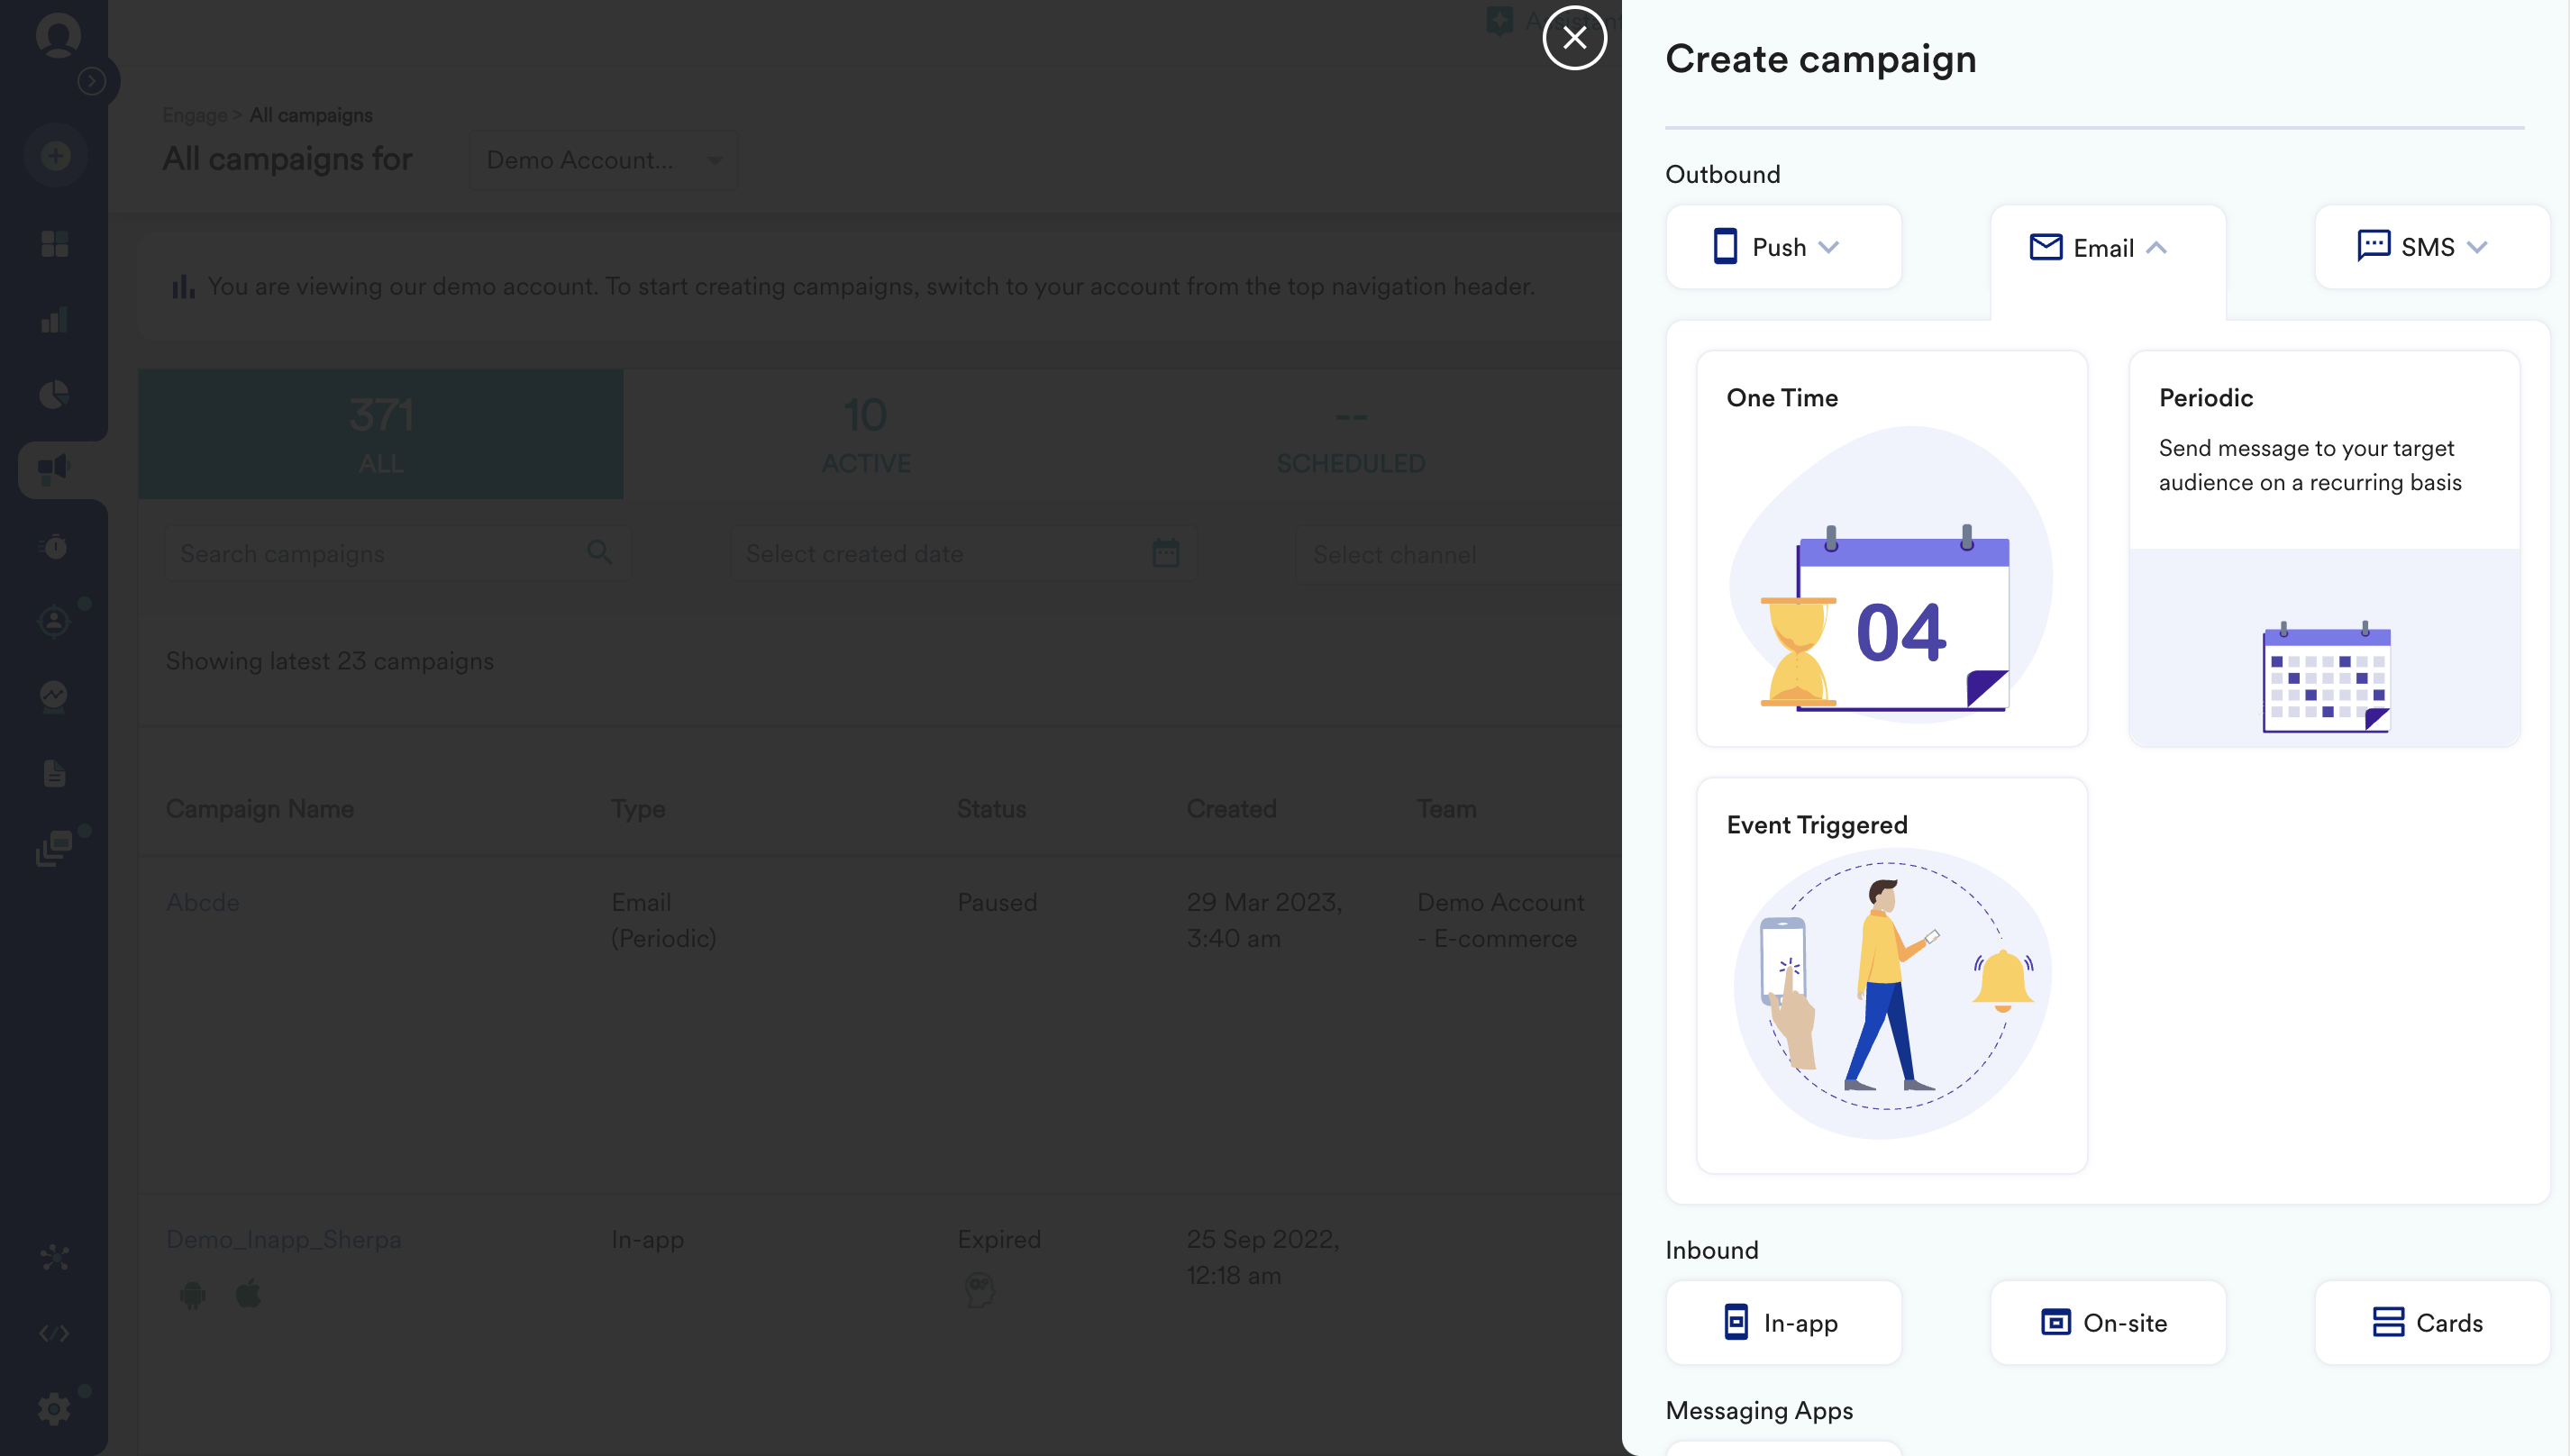Expand sidebar with the arrow toggle
This screenshot has width=2570, height=1456.
(92, 81)
